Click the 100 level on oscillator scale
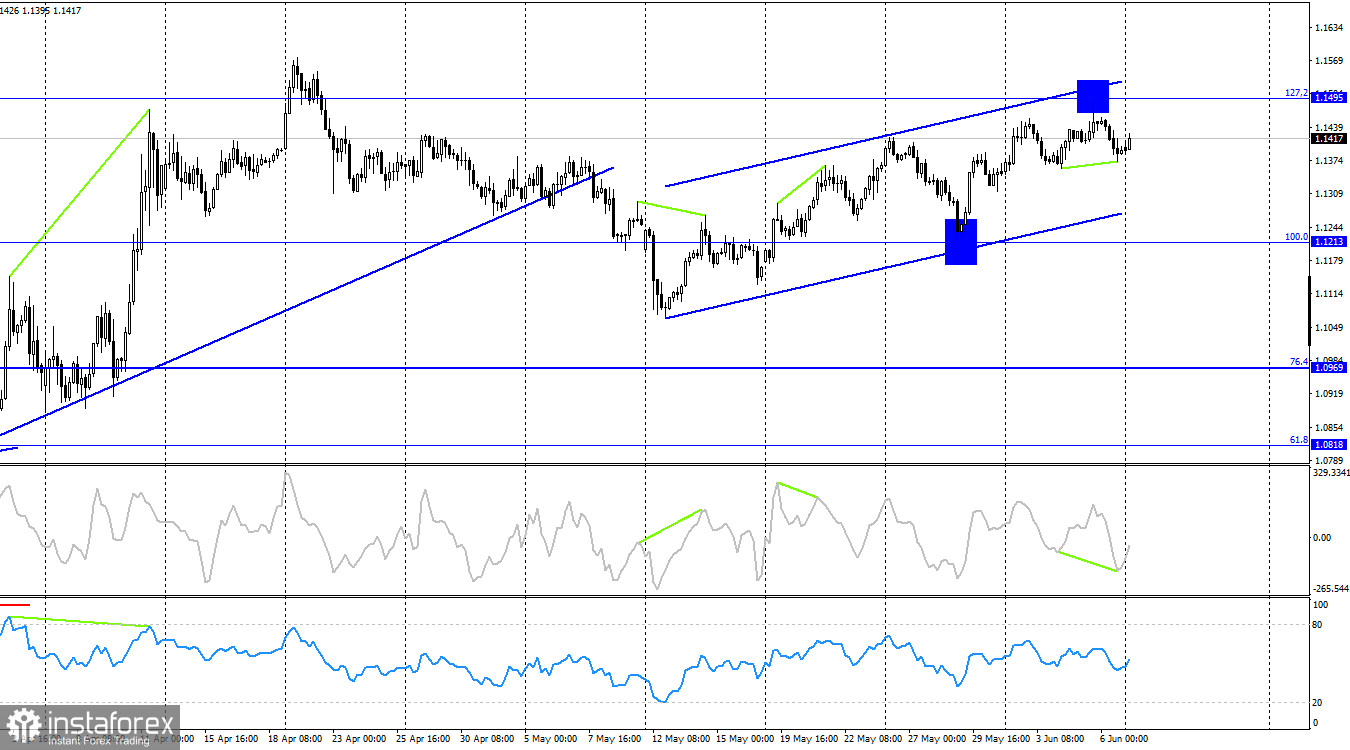Screen dimensions: 1350x750 point(1321,606)
